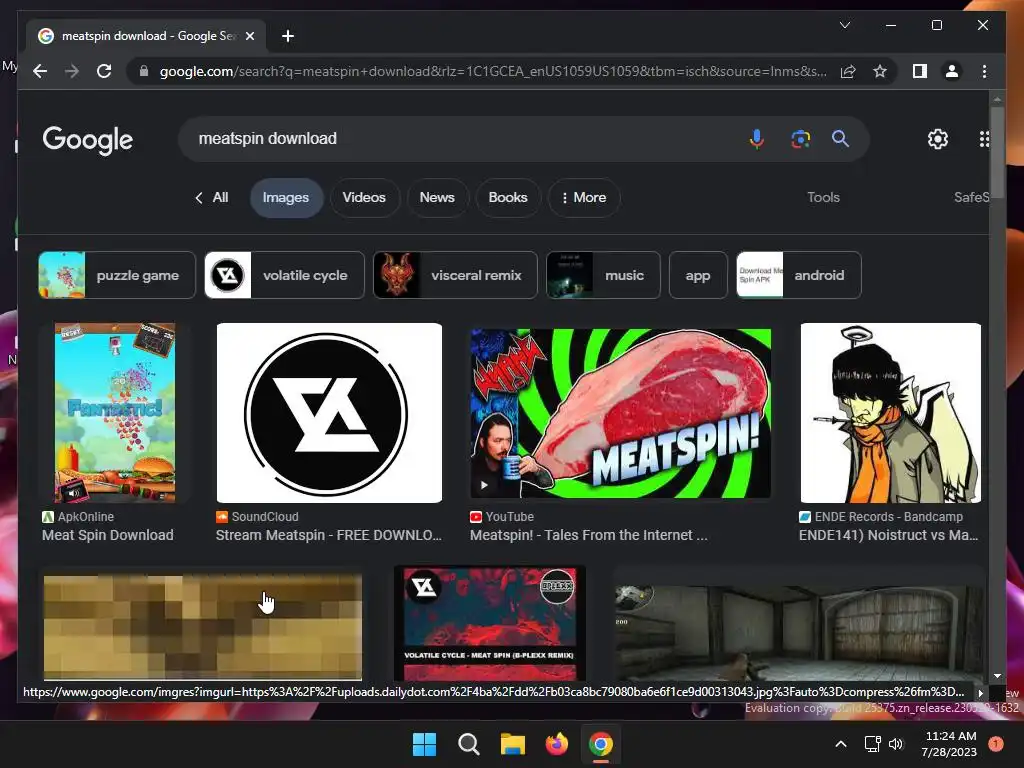Close the meatspin download tab
The width and height of the screenshot is (1024, 768).
pyautogui.click(x=249, y=36)
